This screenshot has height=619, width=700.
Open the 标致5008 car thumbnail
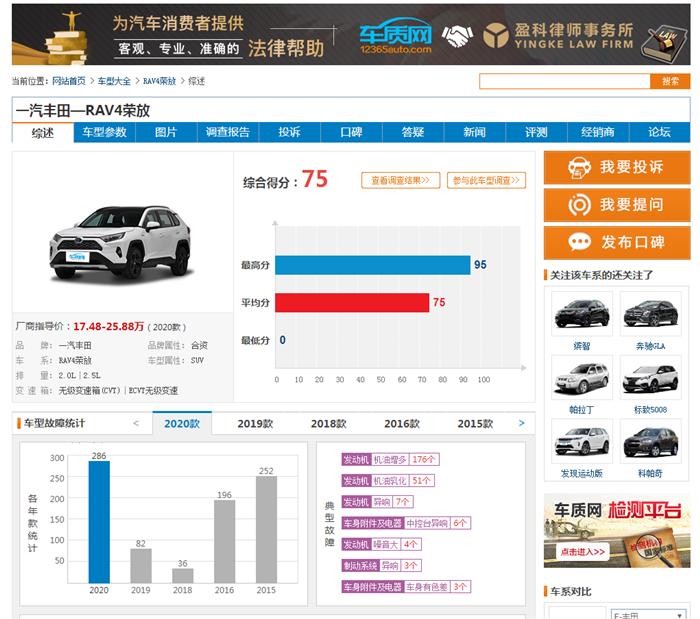pos(650,377)
